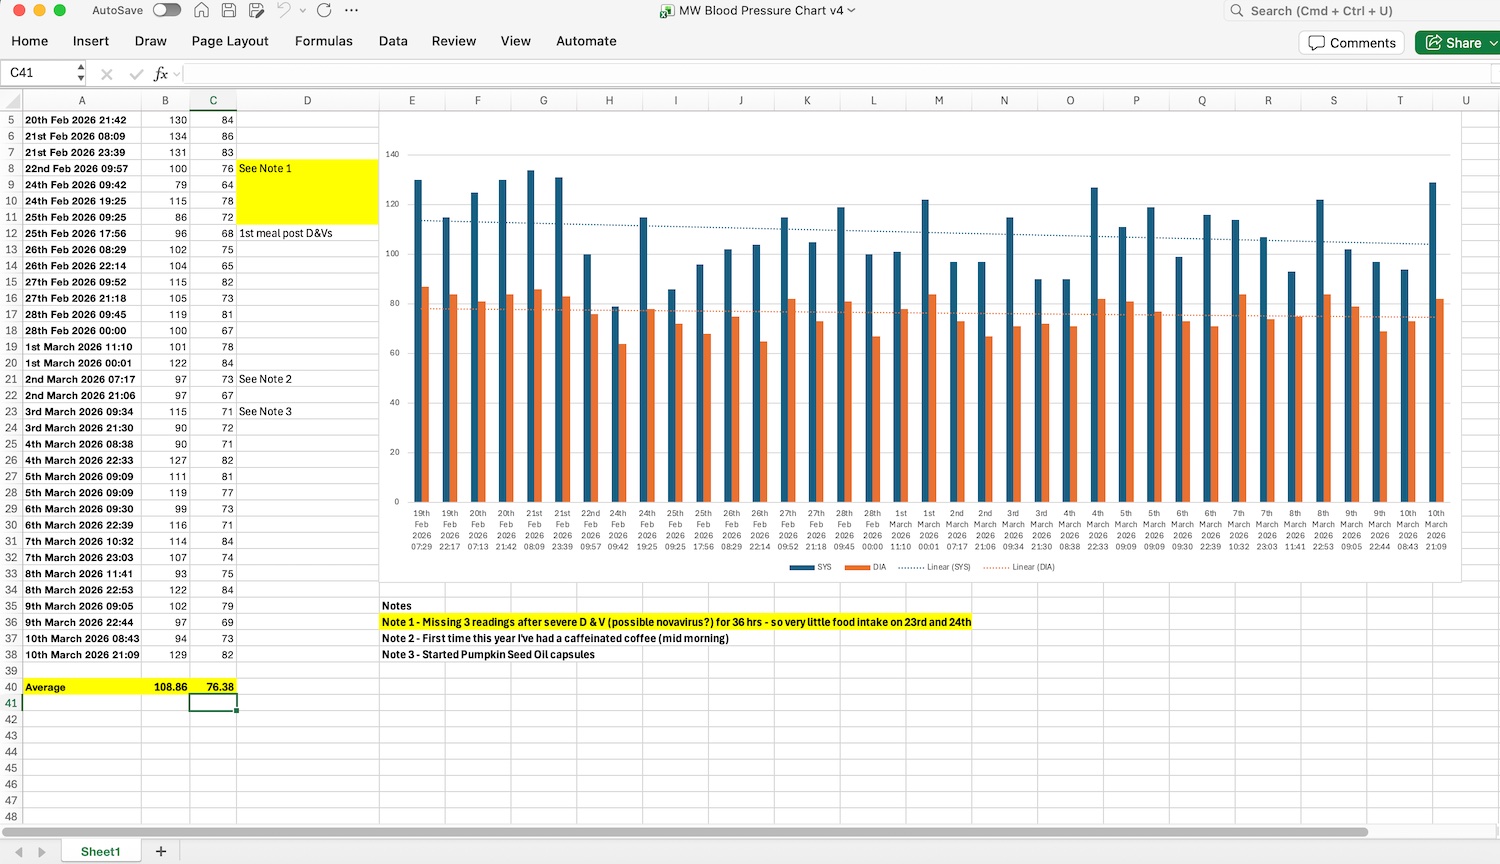Image resolution: width=1500 pixels, height=864 pixels.
Task: Open the Comments pane
Action: point(1351,43)
